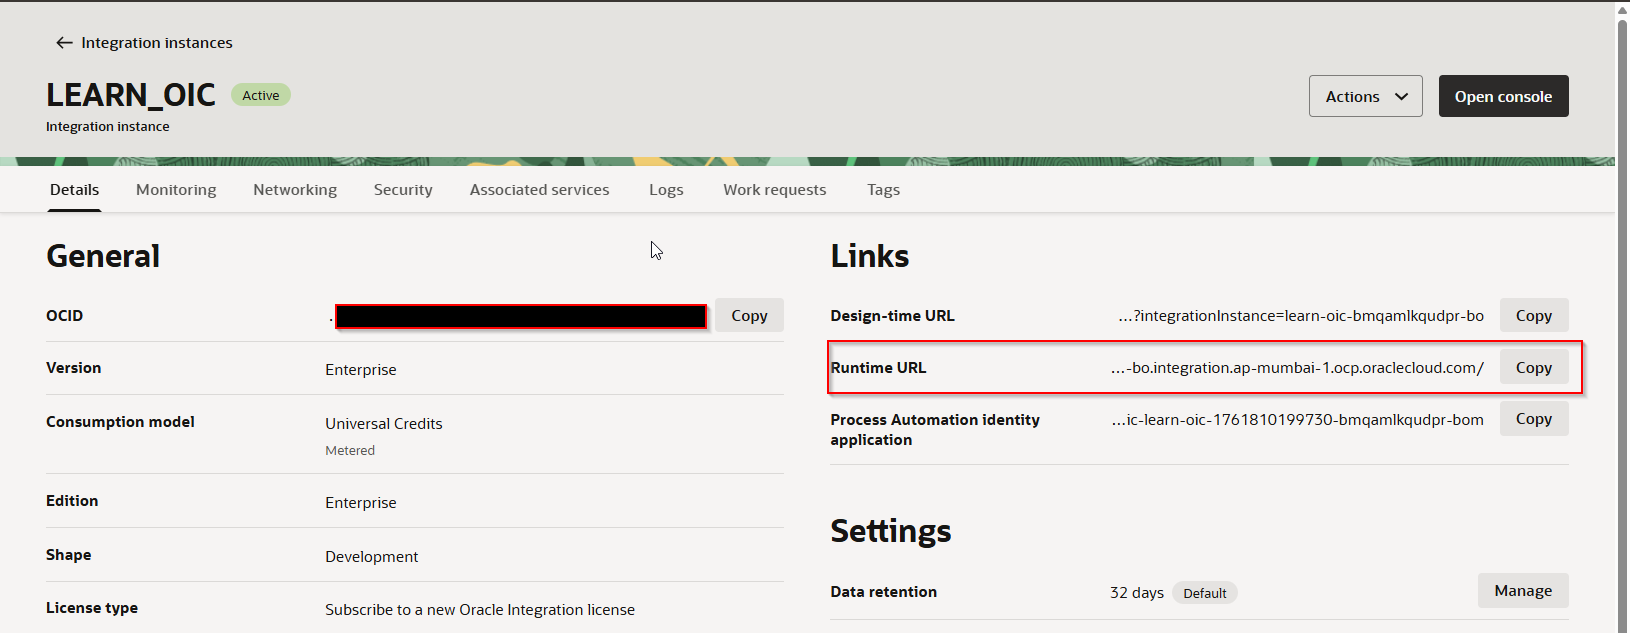Click the Integration instances breadcrumb link

(157, 43)
